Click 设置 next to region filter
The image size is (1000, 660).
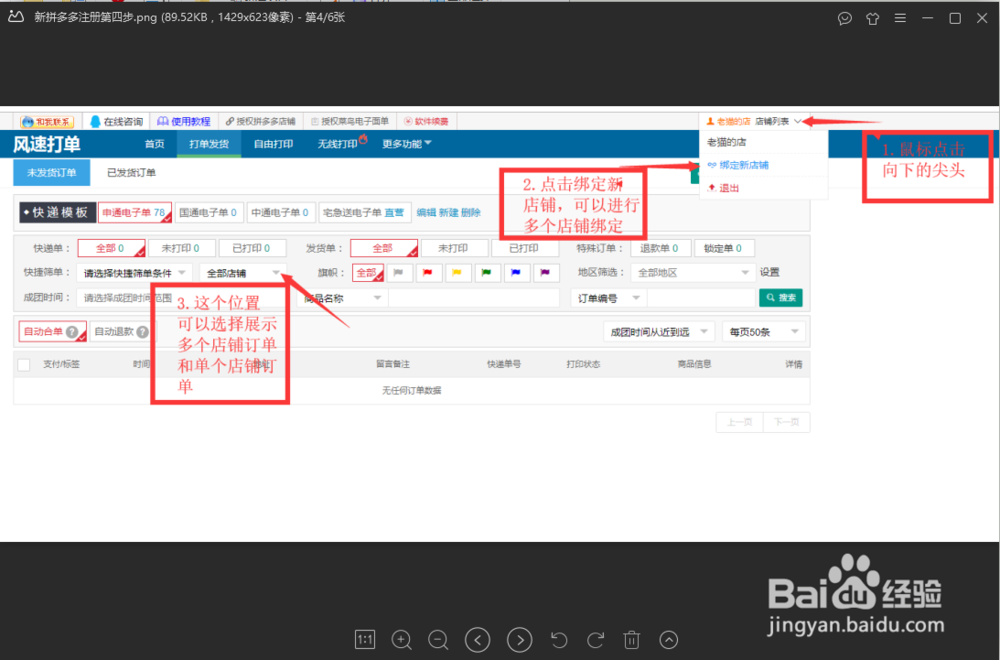pos(769,272)
